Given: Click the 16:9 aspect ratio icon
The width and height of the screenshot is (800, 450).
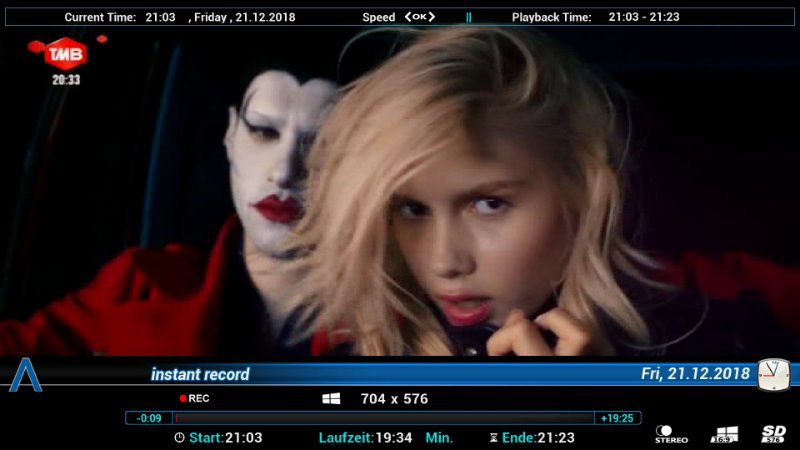Looking at the screenshot, I should coord(724,434).
